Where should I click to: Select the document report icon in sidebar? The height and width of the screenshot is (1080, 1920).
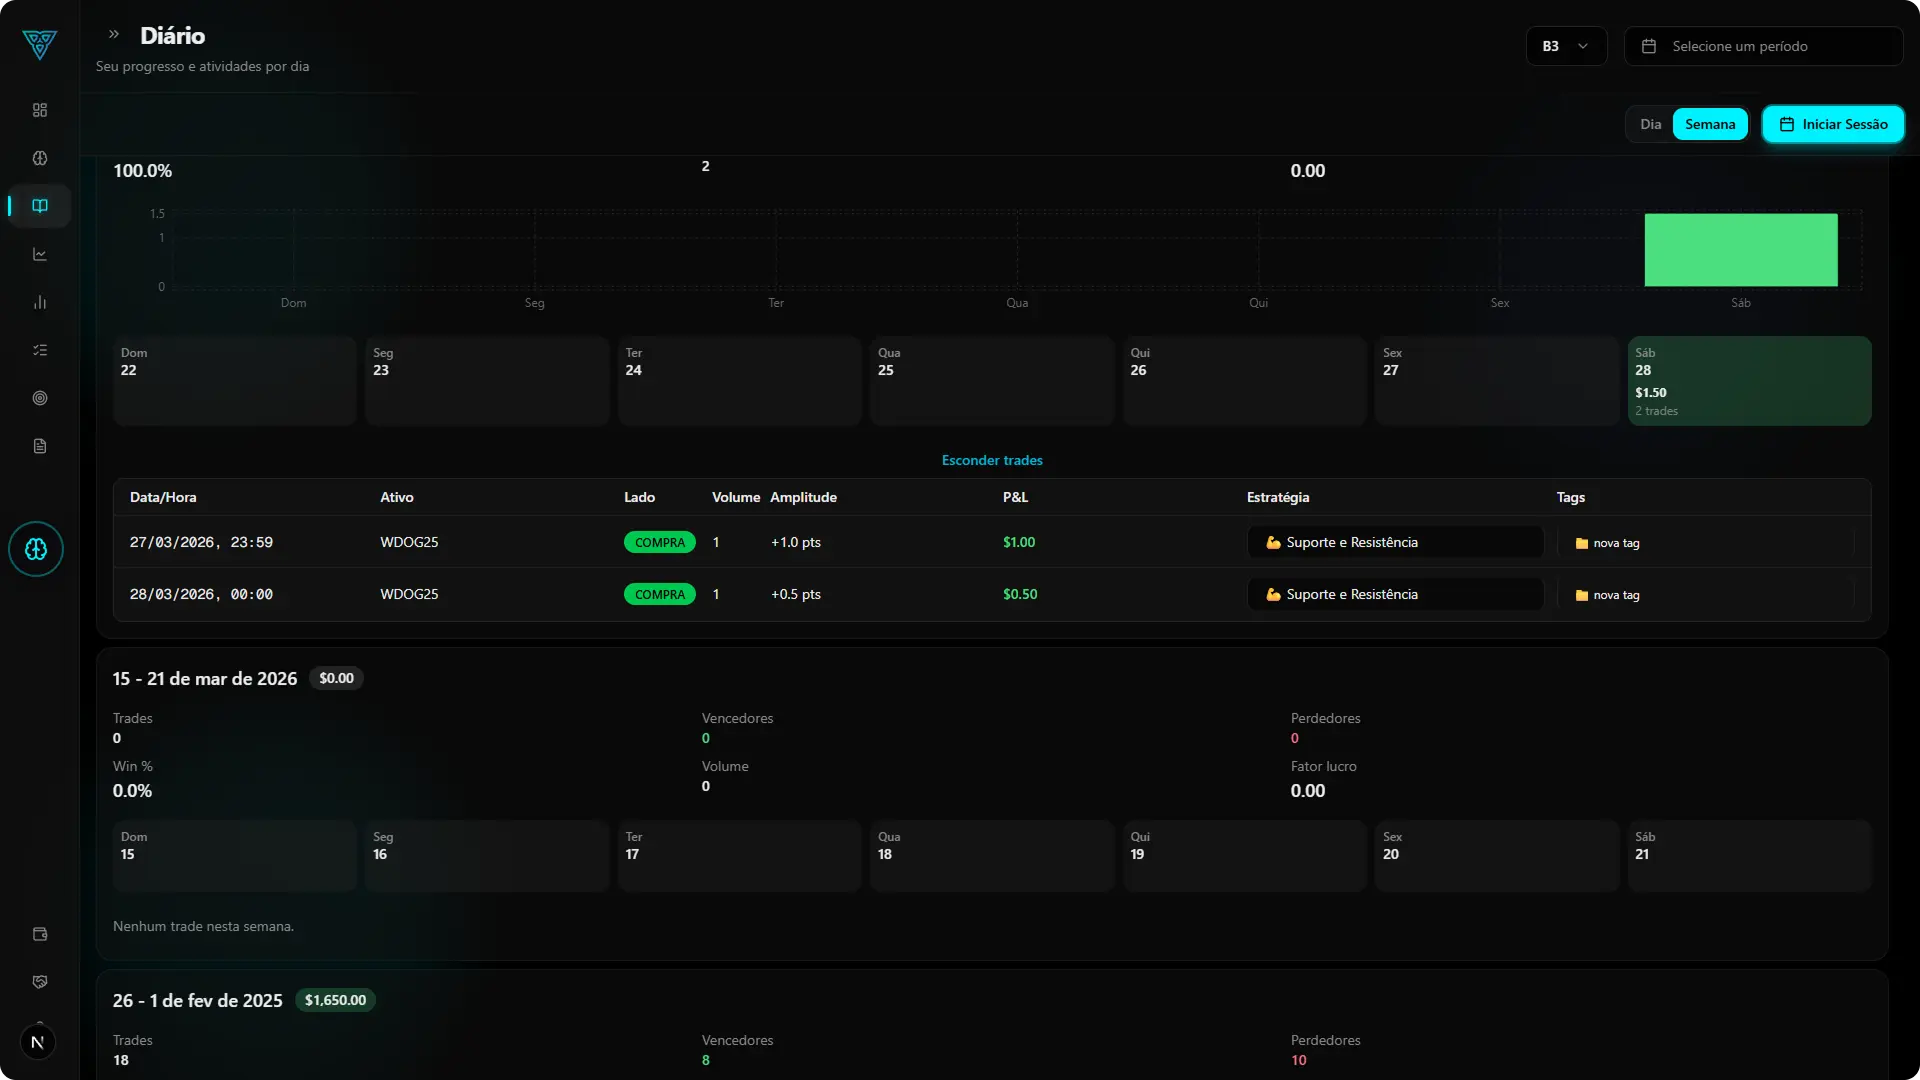(39, 445)
